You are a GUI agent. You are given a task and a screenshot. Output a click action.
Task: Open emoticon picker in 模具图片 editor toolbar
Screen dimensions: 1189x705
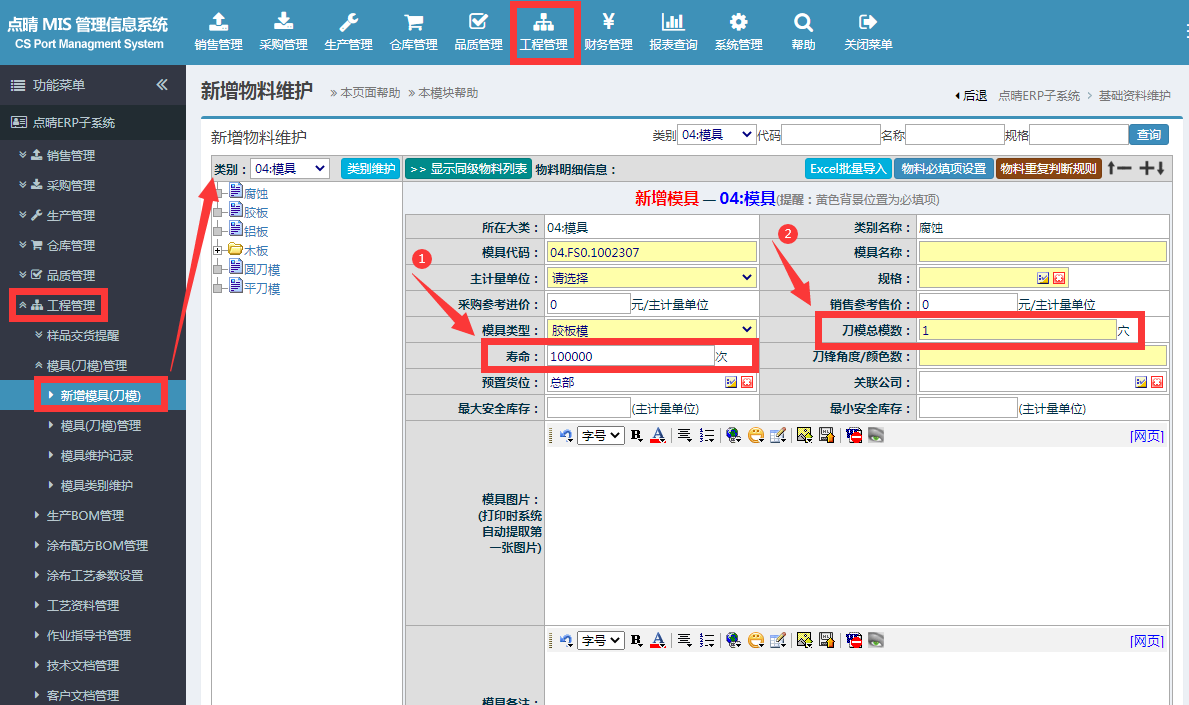tap(755, 435)
